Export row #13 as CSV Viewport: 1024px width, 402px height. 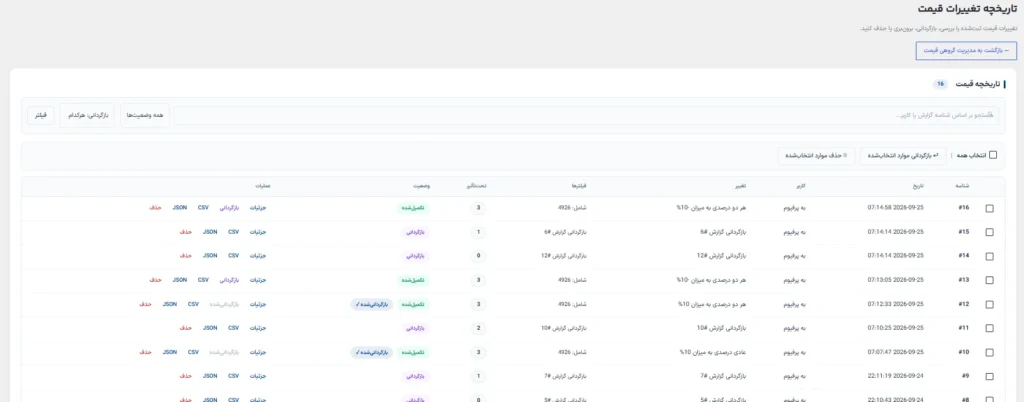pyautogui.click(x=203, y=280)
